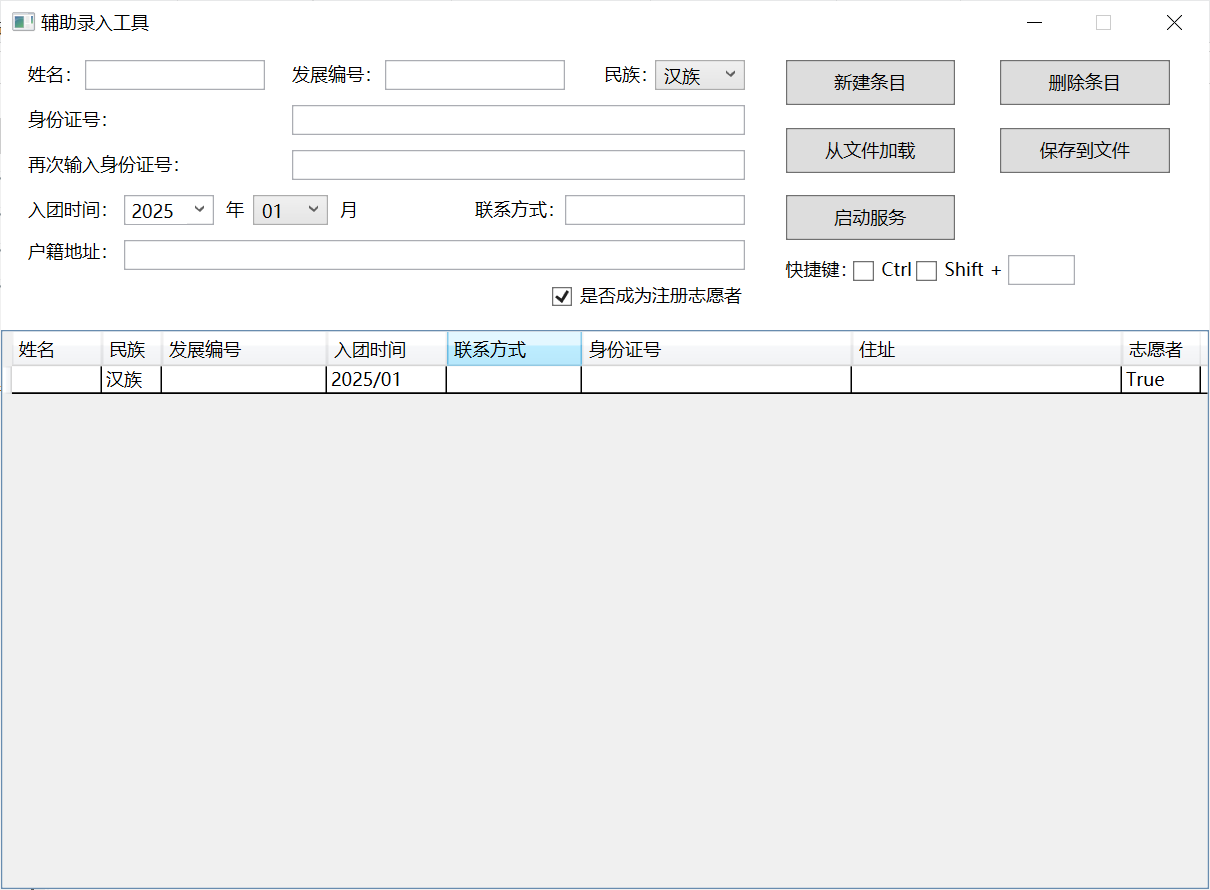The height and width of the screenshot is (890, 1210).
Task: Click the 户籍地址 input field
Action: (x=434, y=255)
